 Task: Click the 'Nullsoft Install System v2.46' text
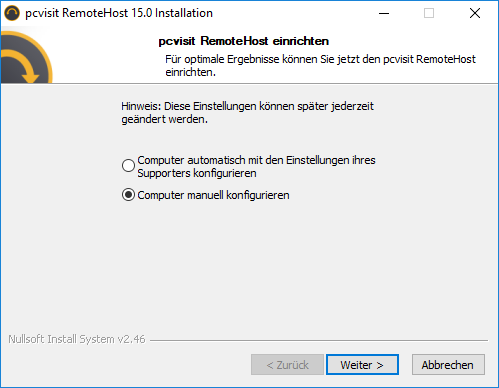(x=77, y=339)
